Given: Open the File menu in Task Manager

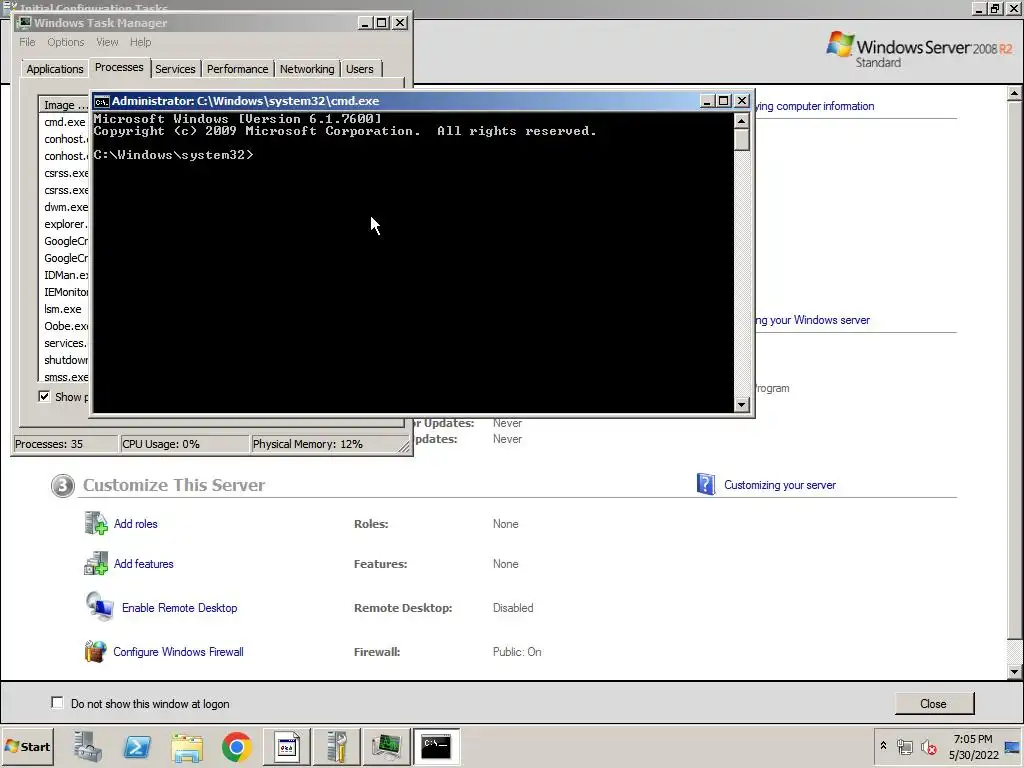Looking at the screenshot, I should coord(27,42).
